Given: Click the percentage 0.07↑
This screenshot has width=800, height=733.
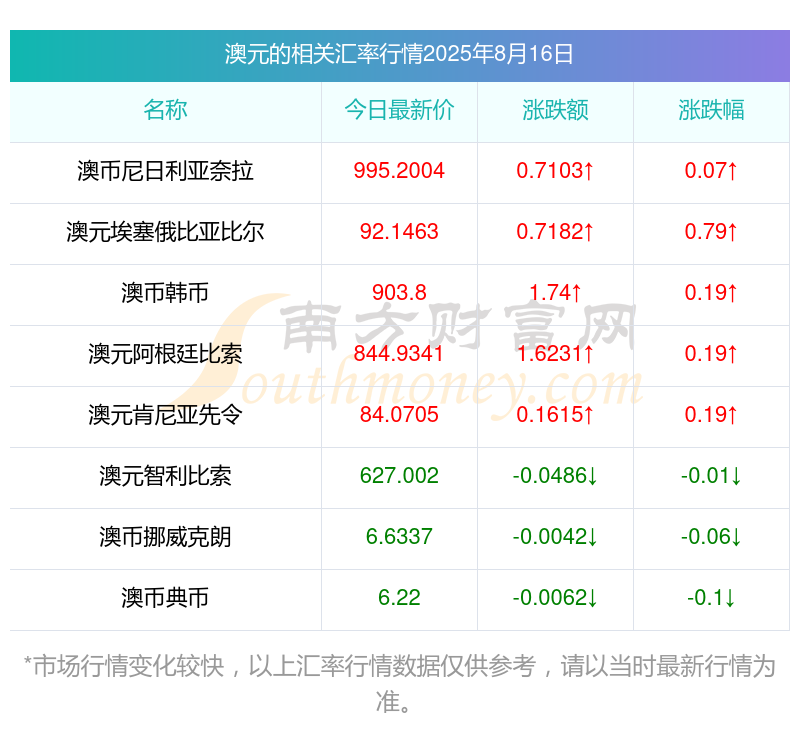Looking at the screenshot, I should pyautogui.click(x=711, y=171).
